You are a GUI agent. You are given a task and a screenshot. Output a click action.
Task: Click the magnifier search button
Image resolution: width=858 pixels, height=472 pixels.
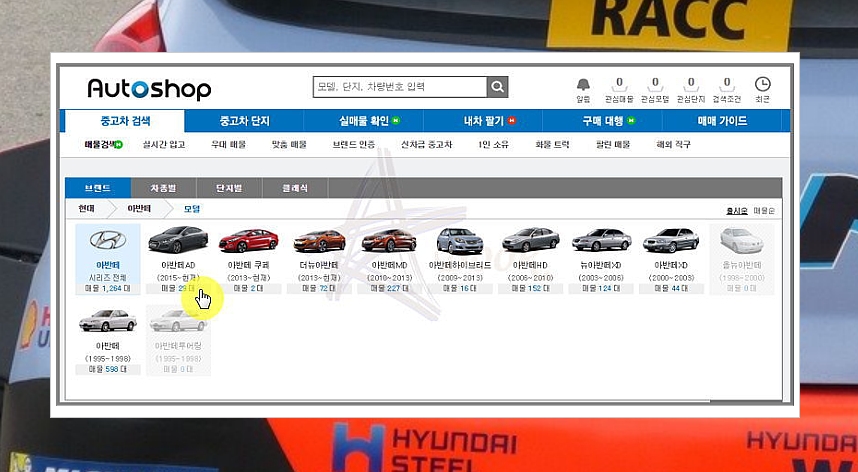tap(497, 86)
